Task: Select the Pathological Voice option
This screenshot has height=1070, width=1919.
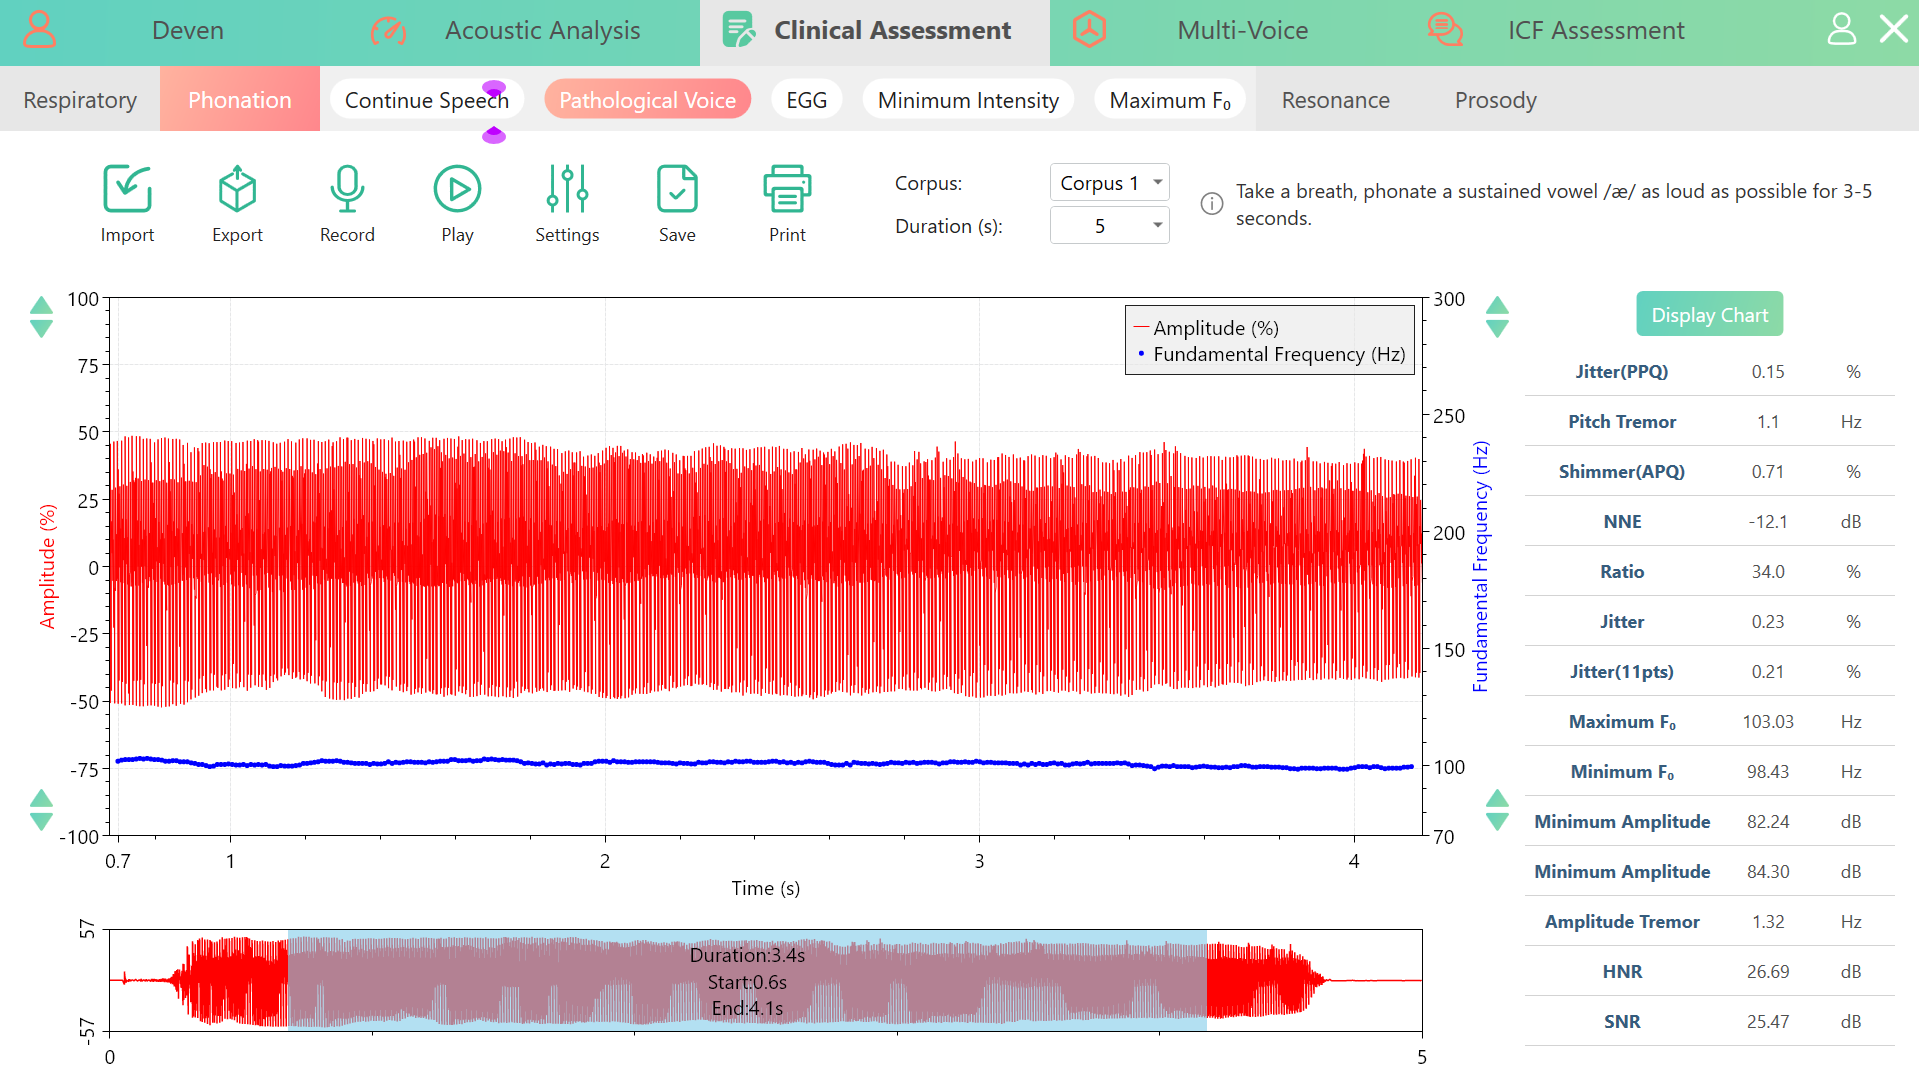Action: pyautogui.click(x=647, y=100)
